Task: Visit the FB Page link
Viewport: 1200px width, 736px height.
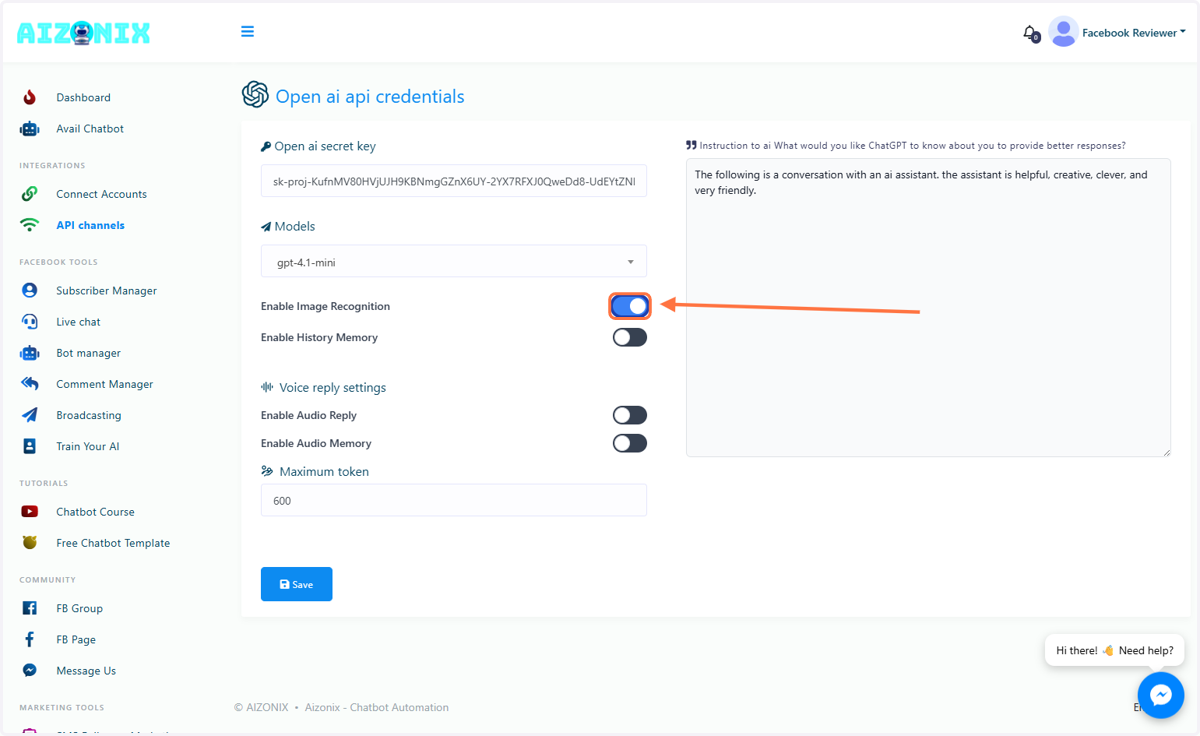Action: pos(76,639)
